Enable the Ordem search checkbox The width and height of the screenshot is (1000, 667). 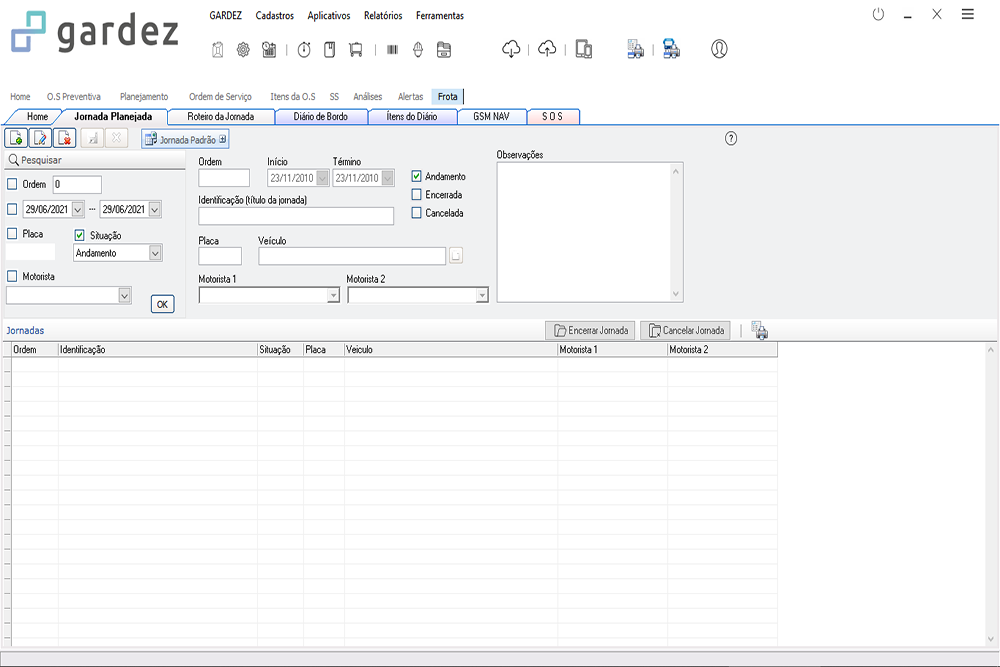tap(12, 184)
